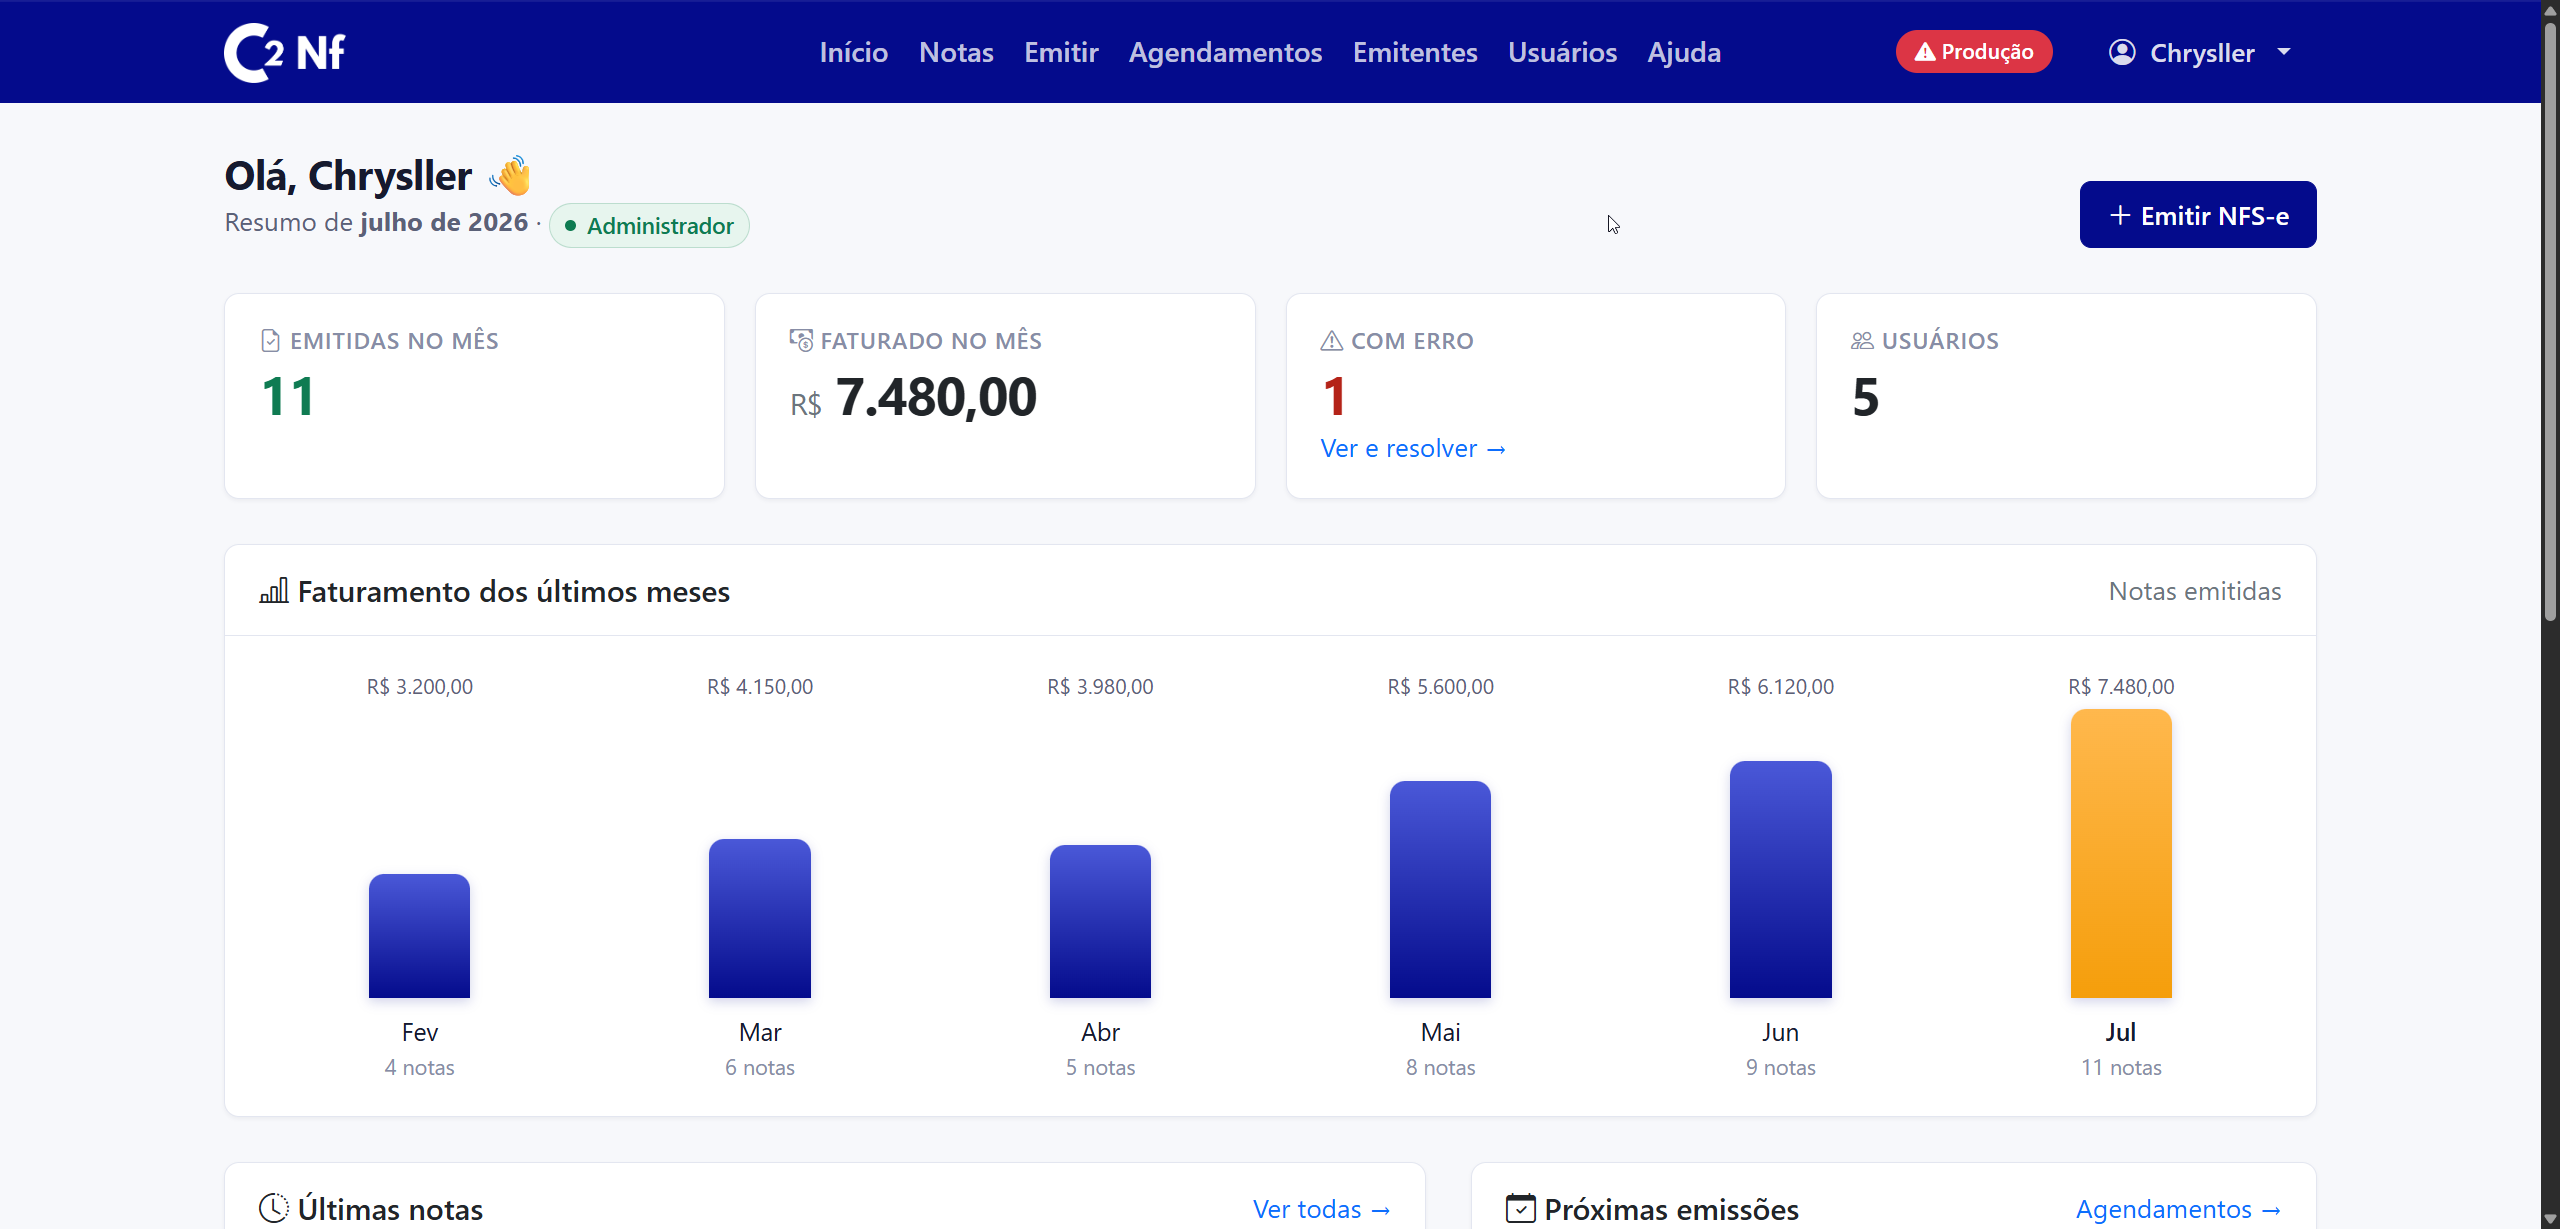Click the '6 notas' label under Mar
Screen dimensions: 2560x1229
click(760, 1067)
